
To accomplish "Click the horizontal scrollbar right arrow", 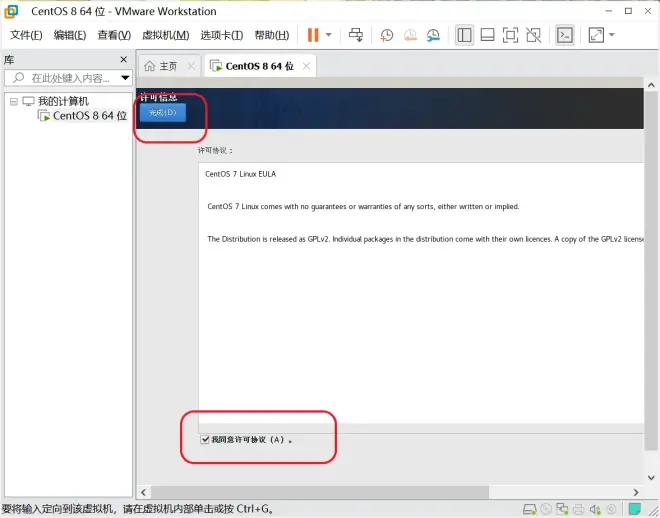I will pos(636,492).
